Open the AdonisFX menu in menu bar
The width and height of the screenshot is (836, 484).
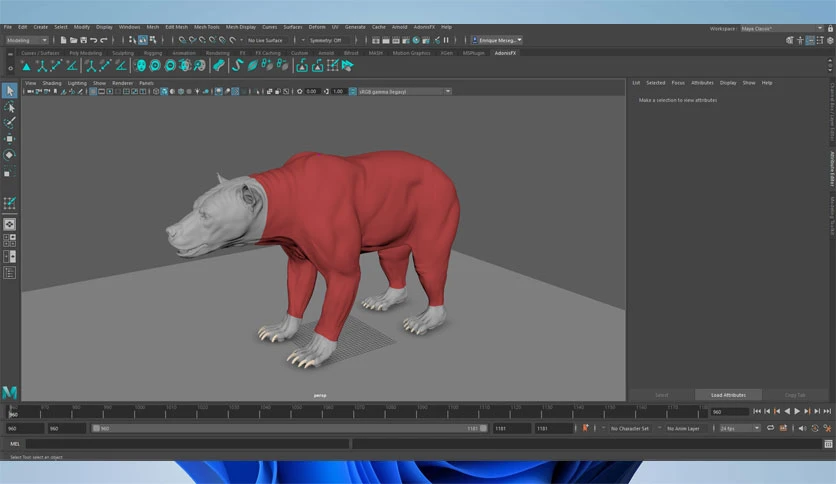coord(424,27)
